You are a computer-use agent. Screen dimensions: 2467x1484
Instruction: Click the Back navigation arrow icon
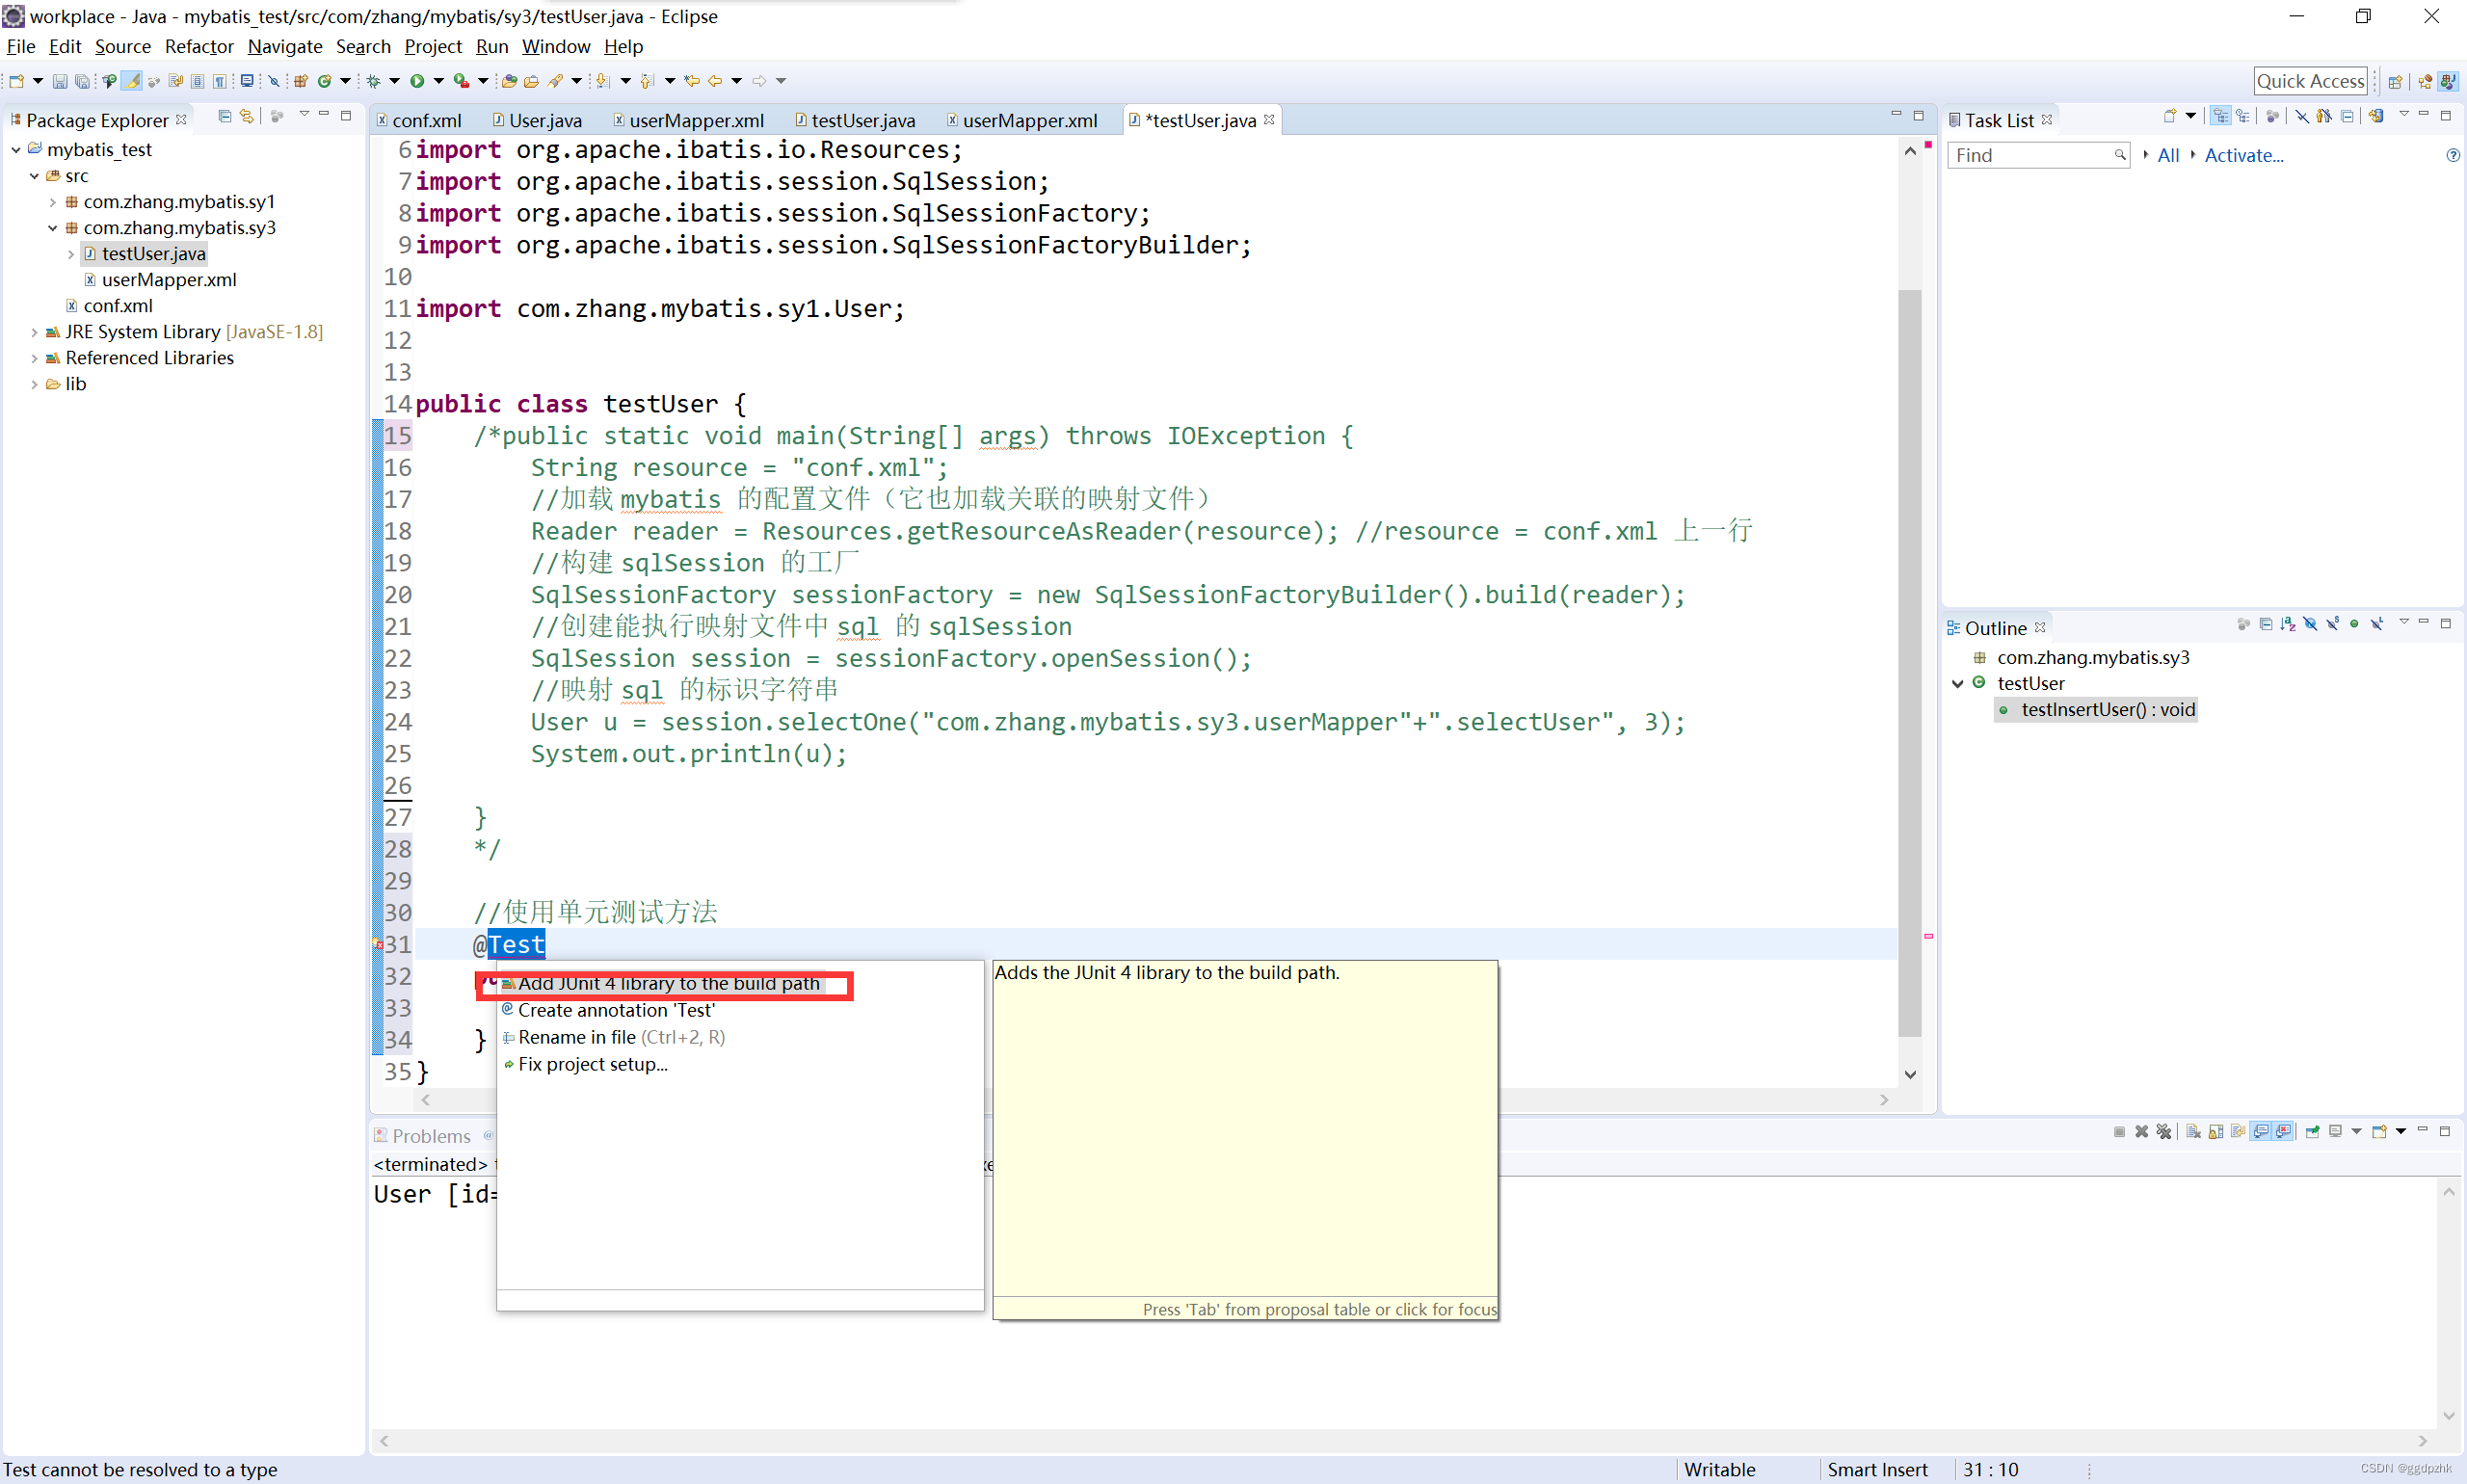[715, 81]
